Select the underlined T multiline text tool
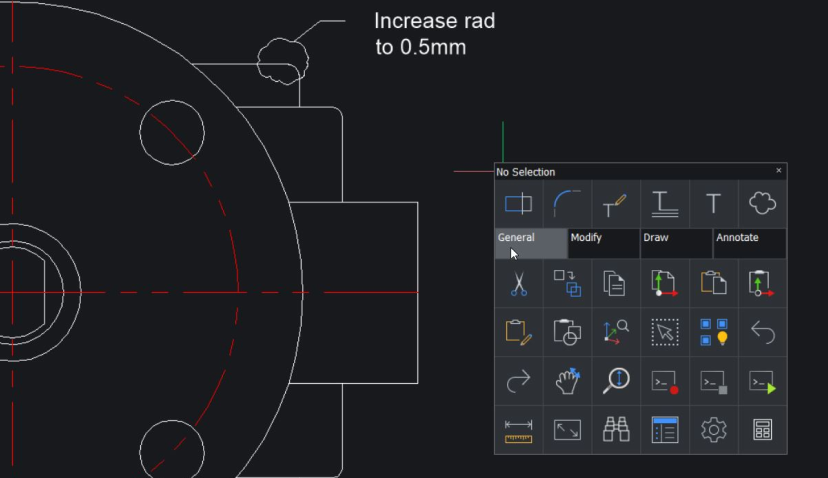 click(665, 203)
